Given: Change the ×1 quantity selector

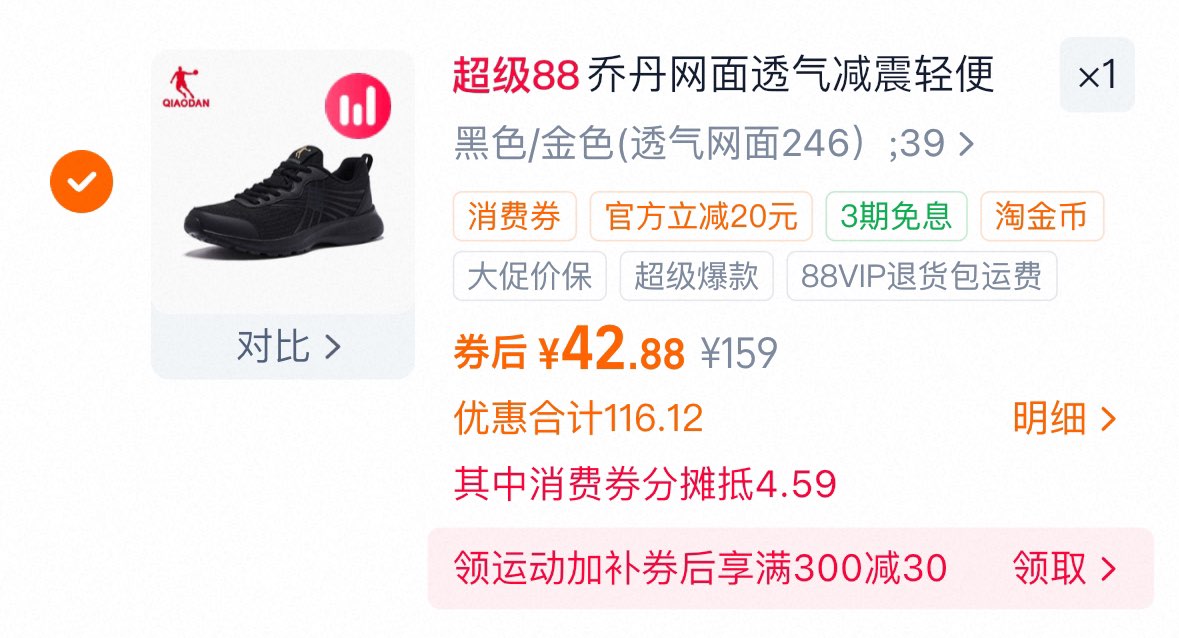Looking at the screenshot, I should [1097, 74].
